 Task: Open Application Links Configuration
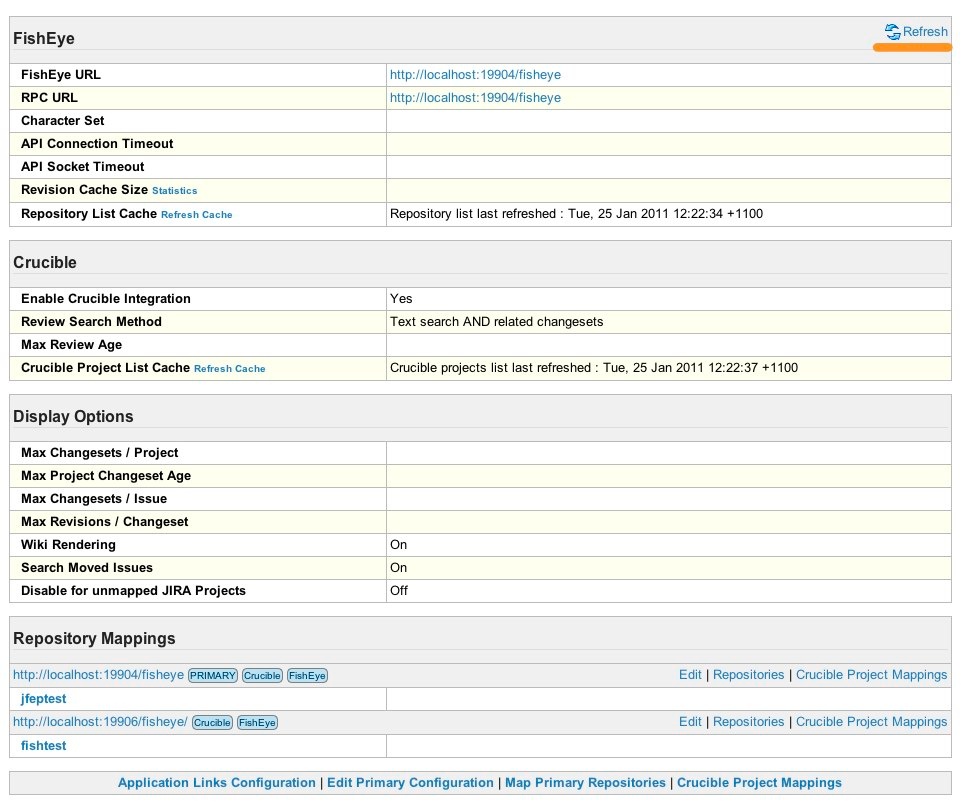pos(217,783)
